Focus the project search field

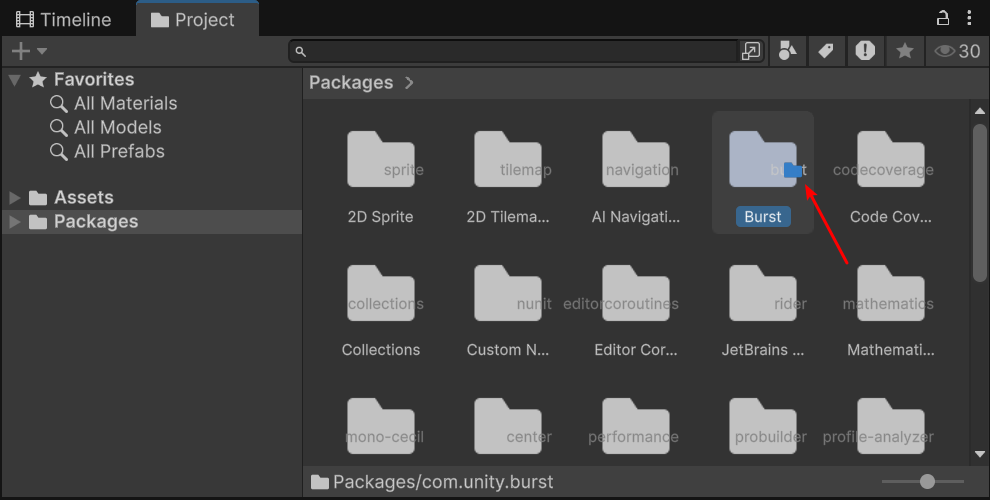(x=515, y=51)
